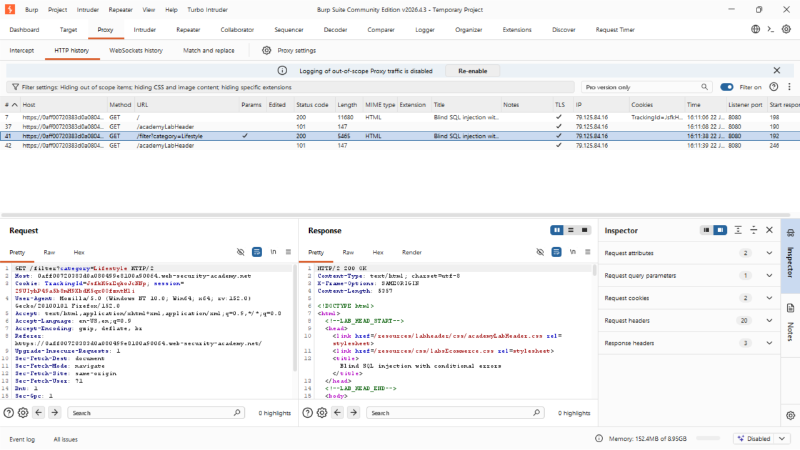Image resolution: width=800 pixels, height=450 pixels.
Task: Open response search help icon
Action: point(308,413)
